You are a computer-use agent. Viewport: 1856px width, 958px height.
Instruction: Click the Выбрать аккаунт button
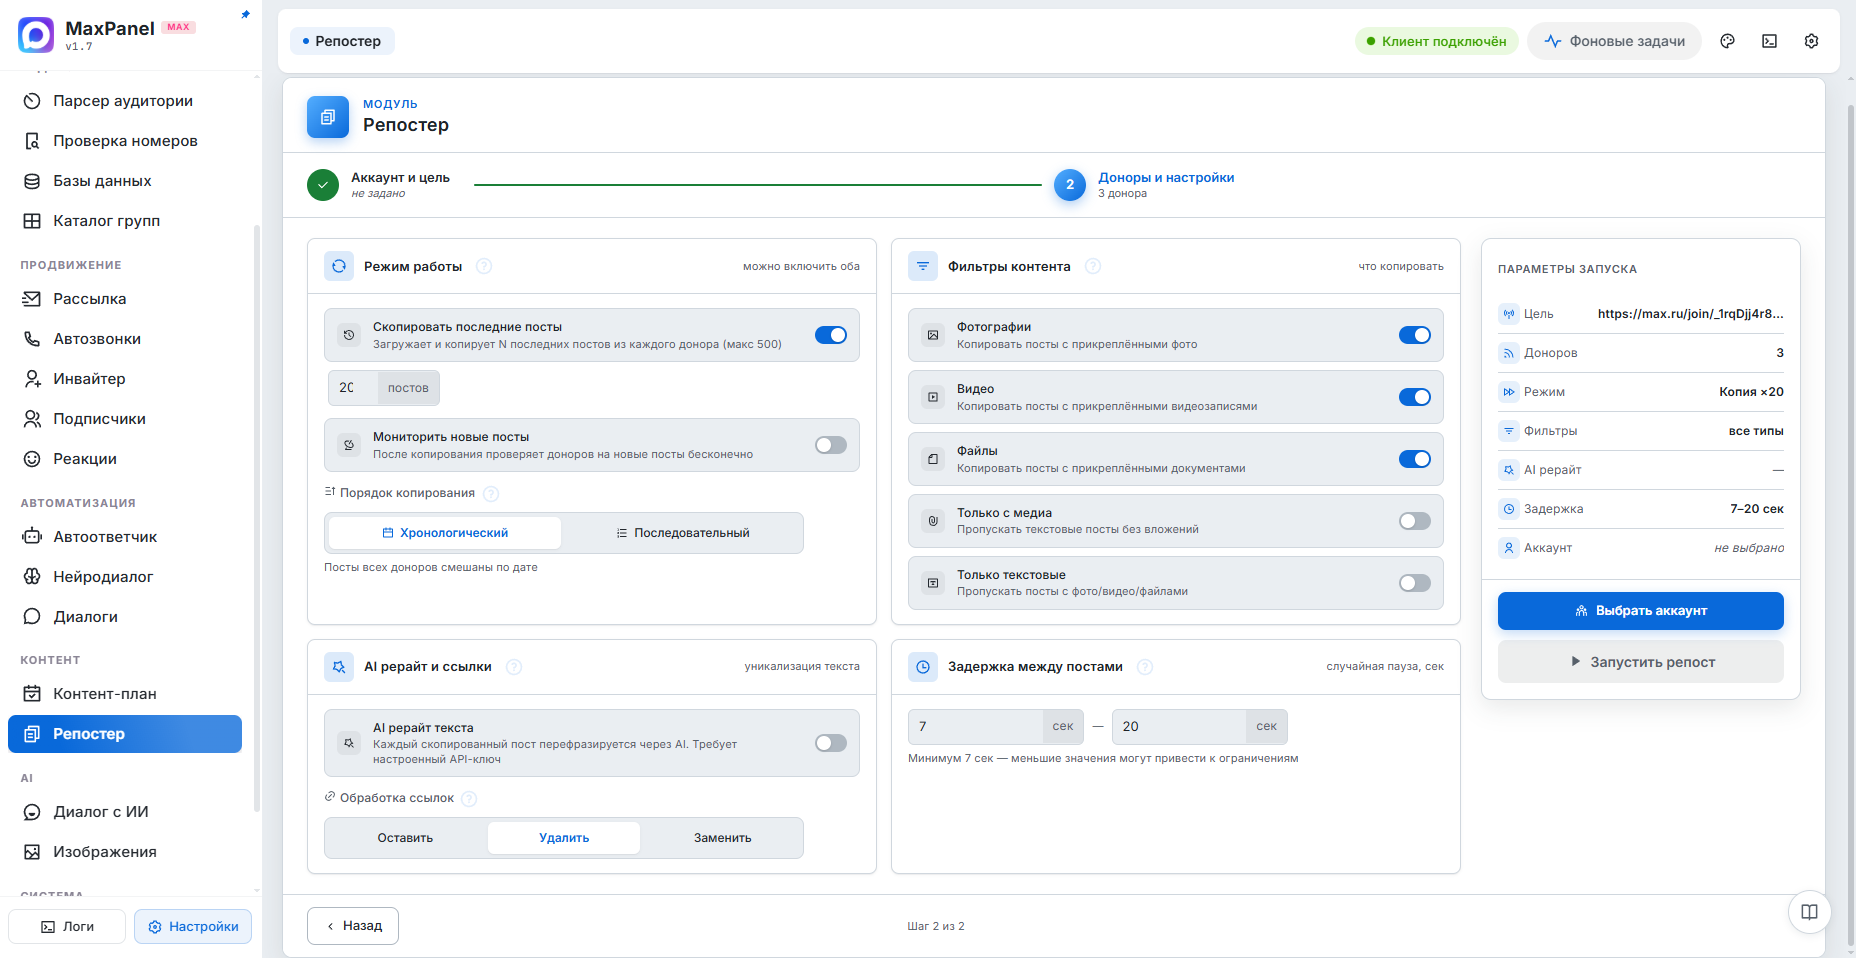coord(1641,611)
